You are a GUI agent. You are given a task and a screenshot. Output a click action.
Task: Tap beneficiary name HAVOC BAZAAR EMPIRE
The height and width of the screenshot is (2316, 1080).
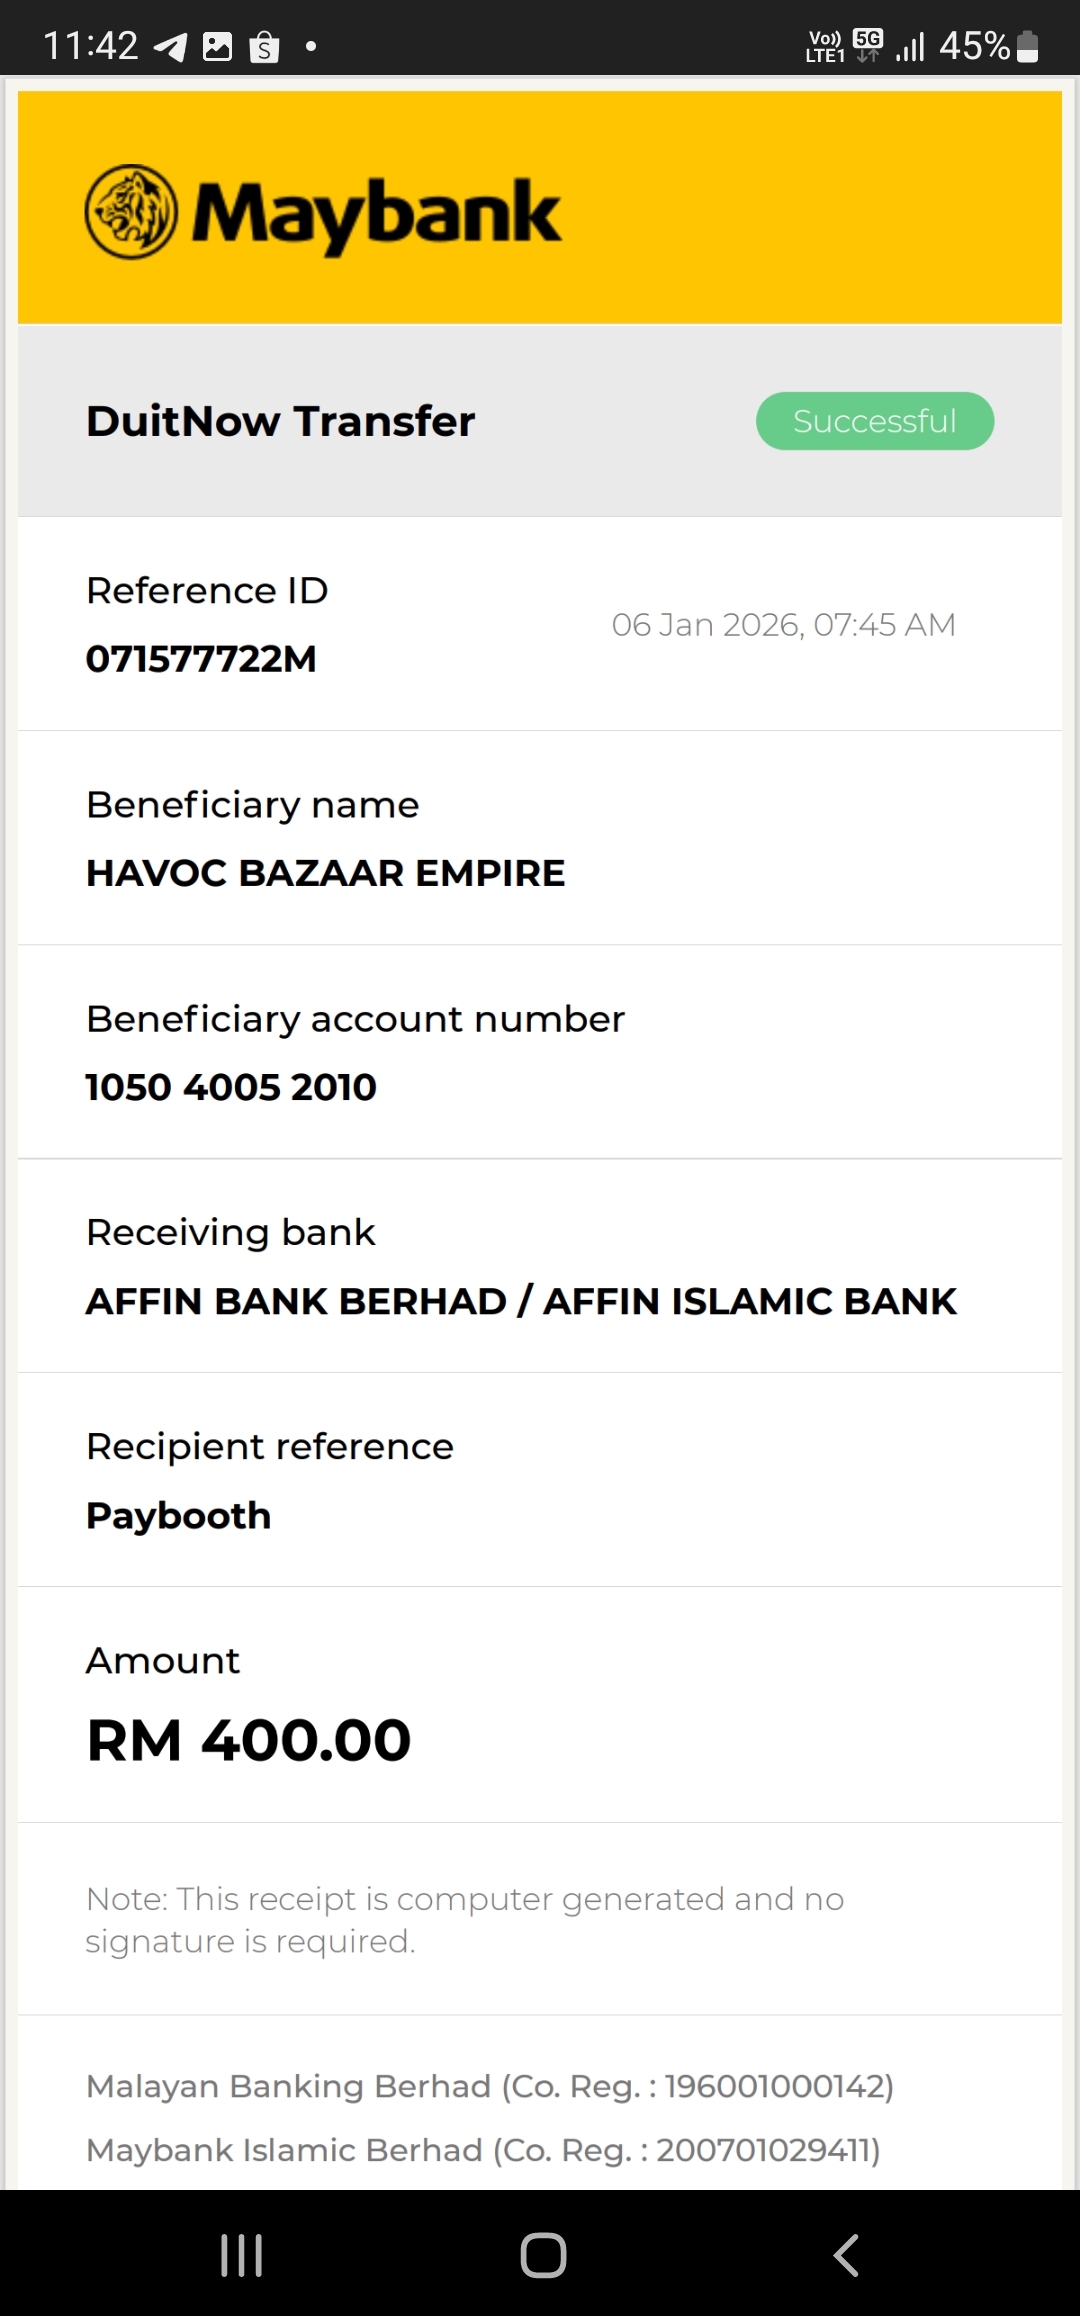point(325,873)
